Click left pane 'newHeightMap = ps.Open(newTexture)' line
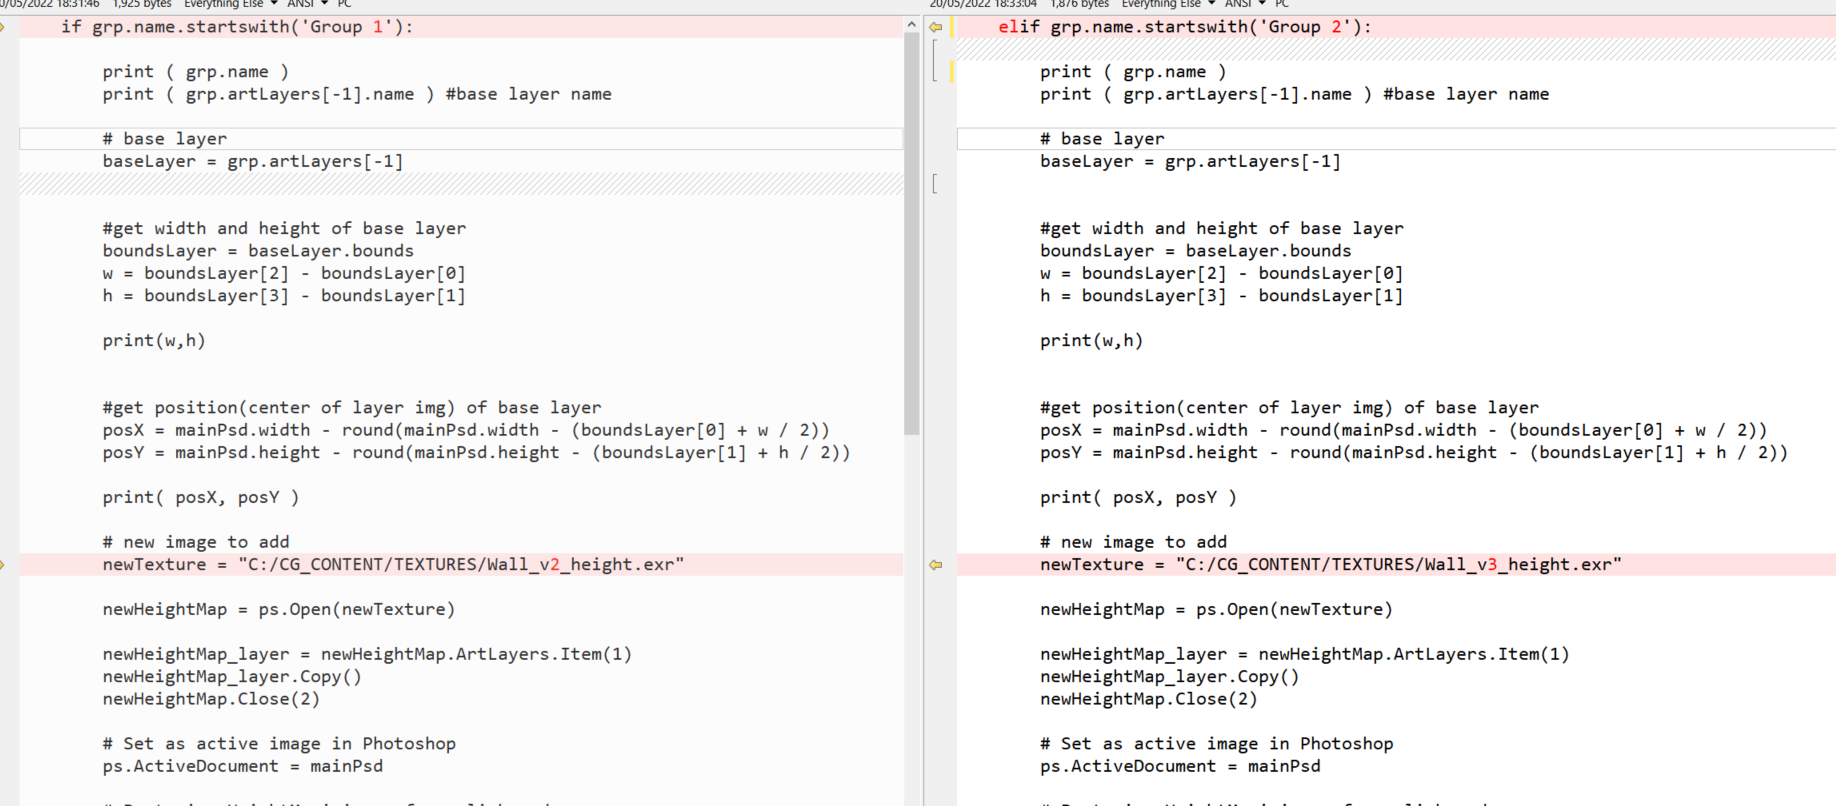1836x806 pixels. 279,610
